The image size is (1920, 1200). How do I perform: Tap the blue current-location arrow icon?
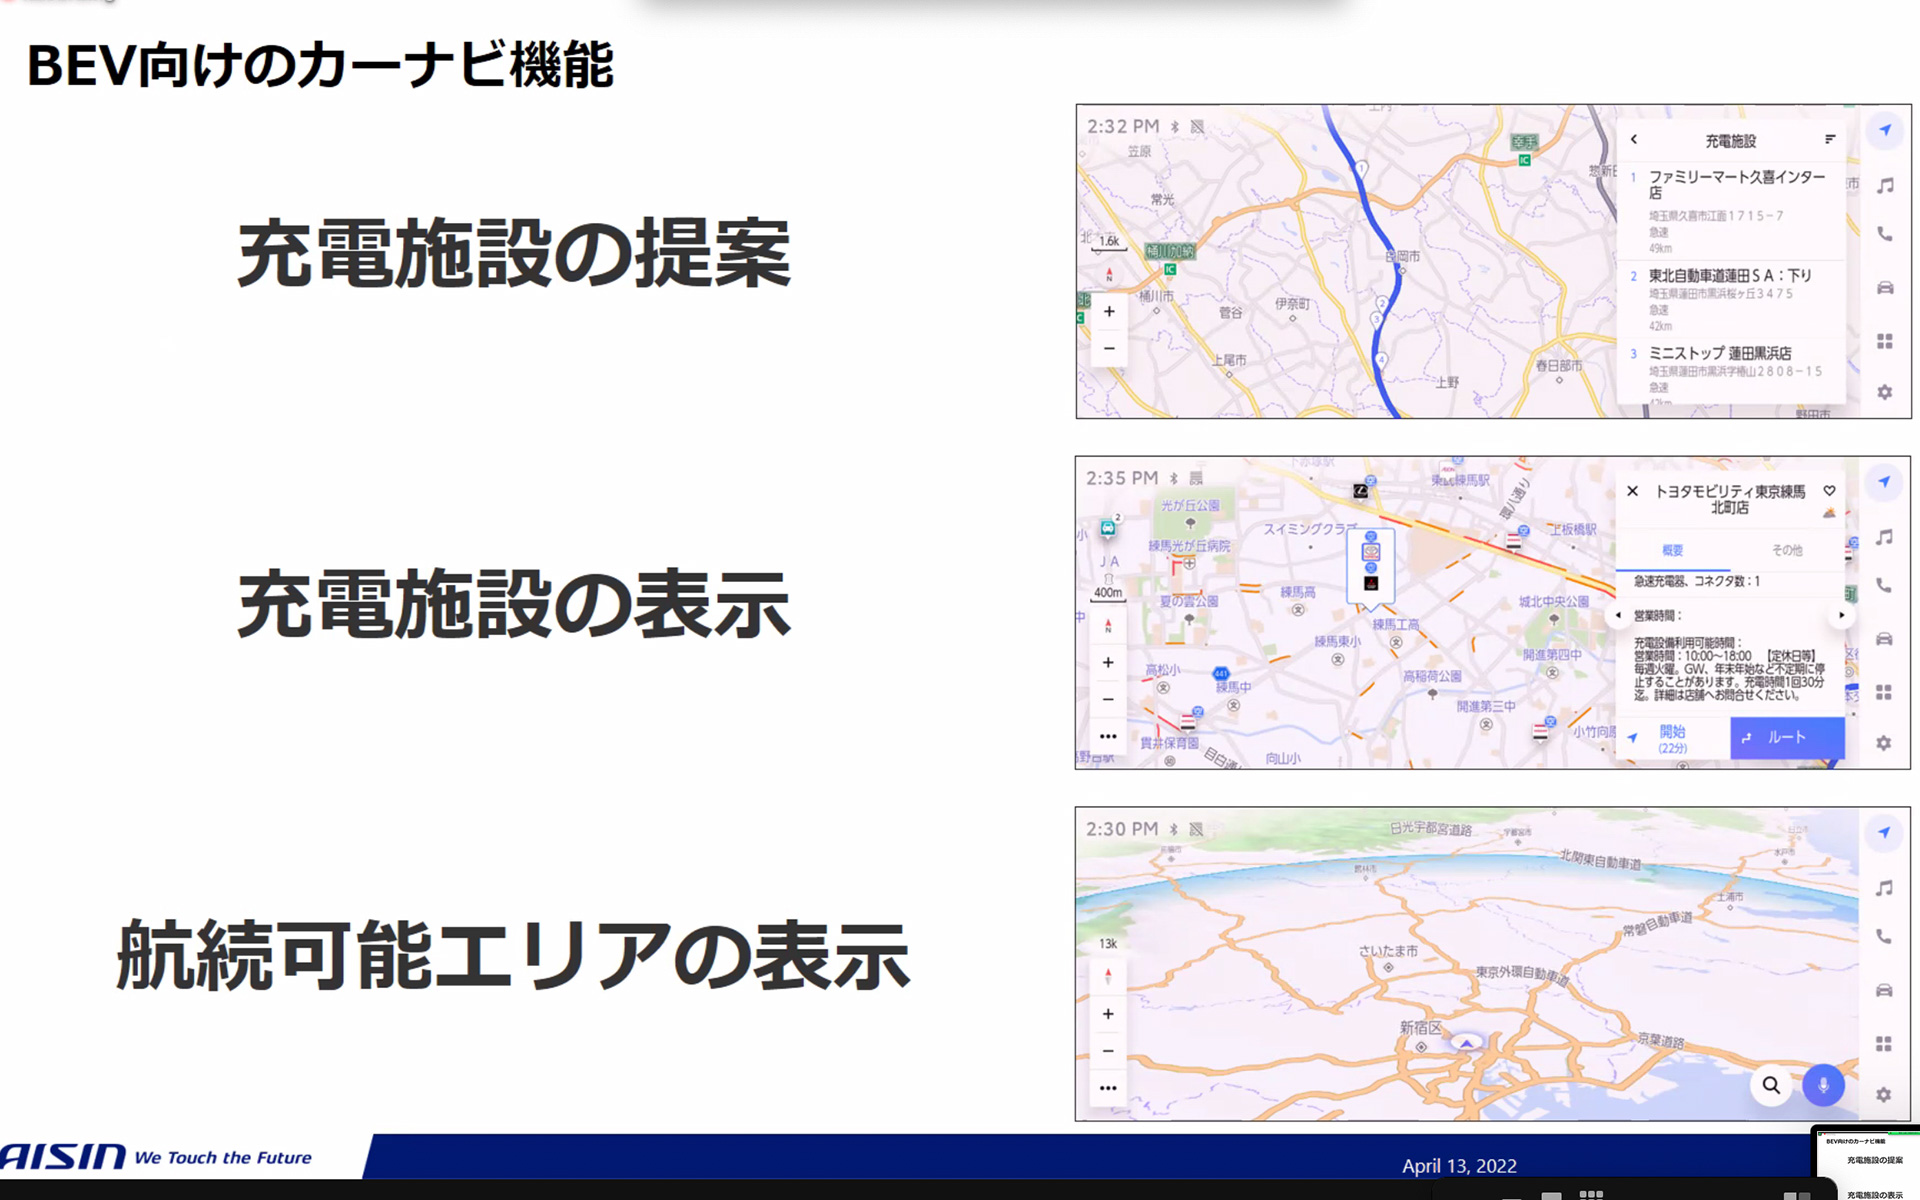1884,131
